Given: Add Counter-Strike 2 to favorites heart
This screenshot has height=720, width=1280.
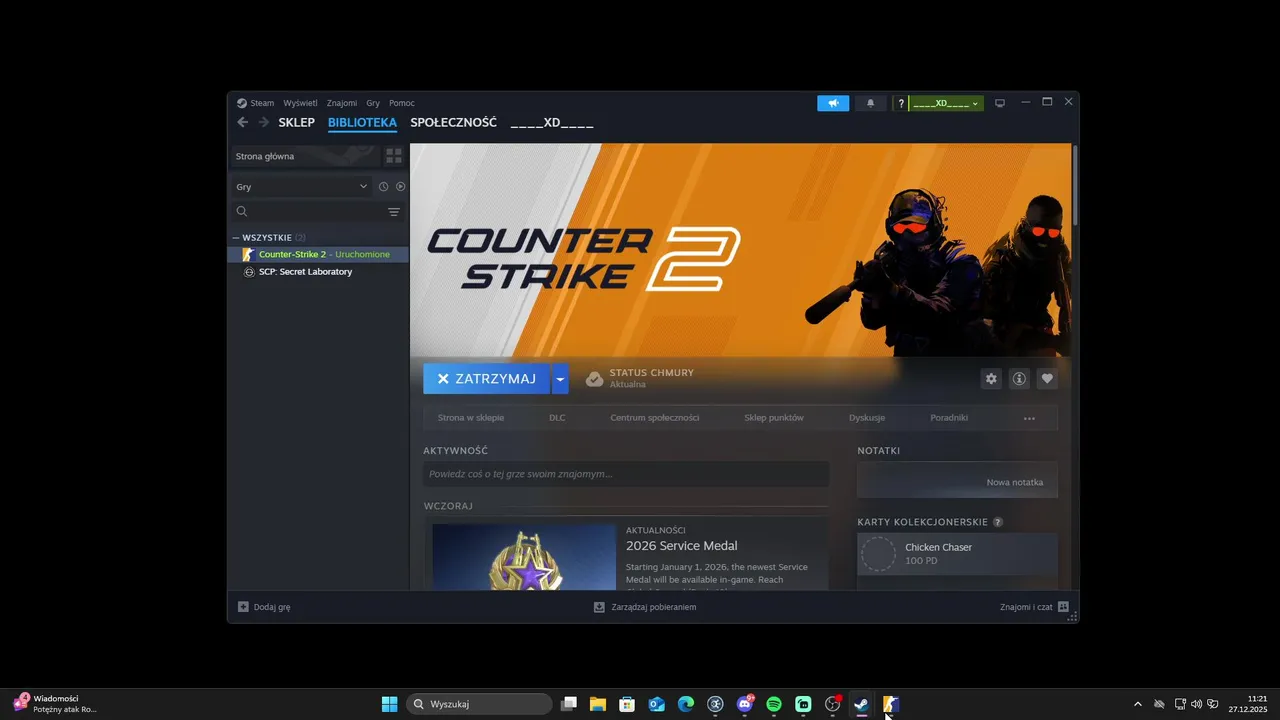Looking at the screenshot, I should pyautogui.click(x=1047, y=379).
